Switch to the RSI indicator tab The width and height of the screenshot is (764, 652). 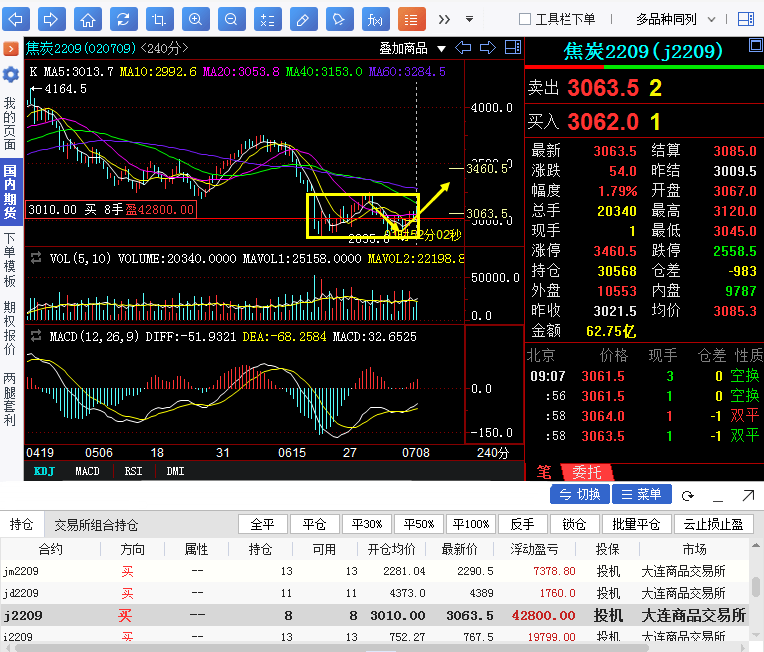133,471
